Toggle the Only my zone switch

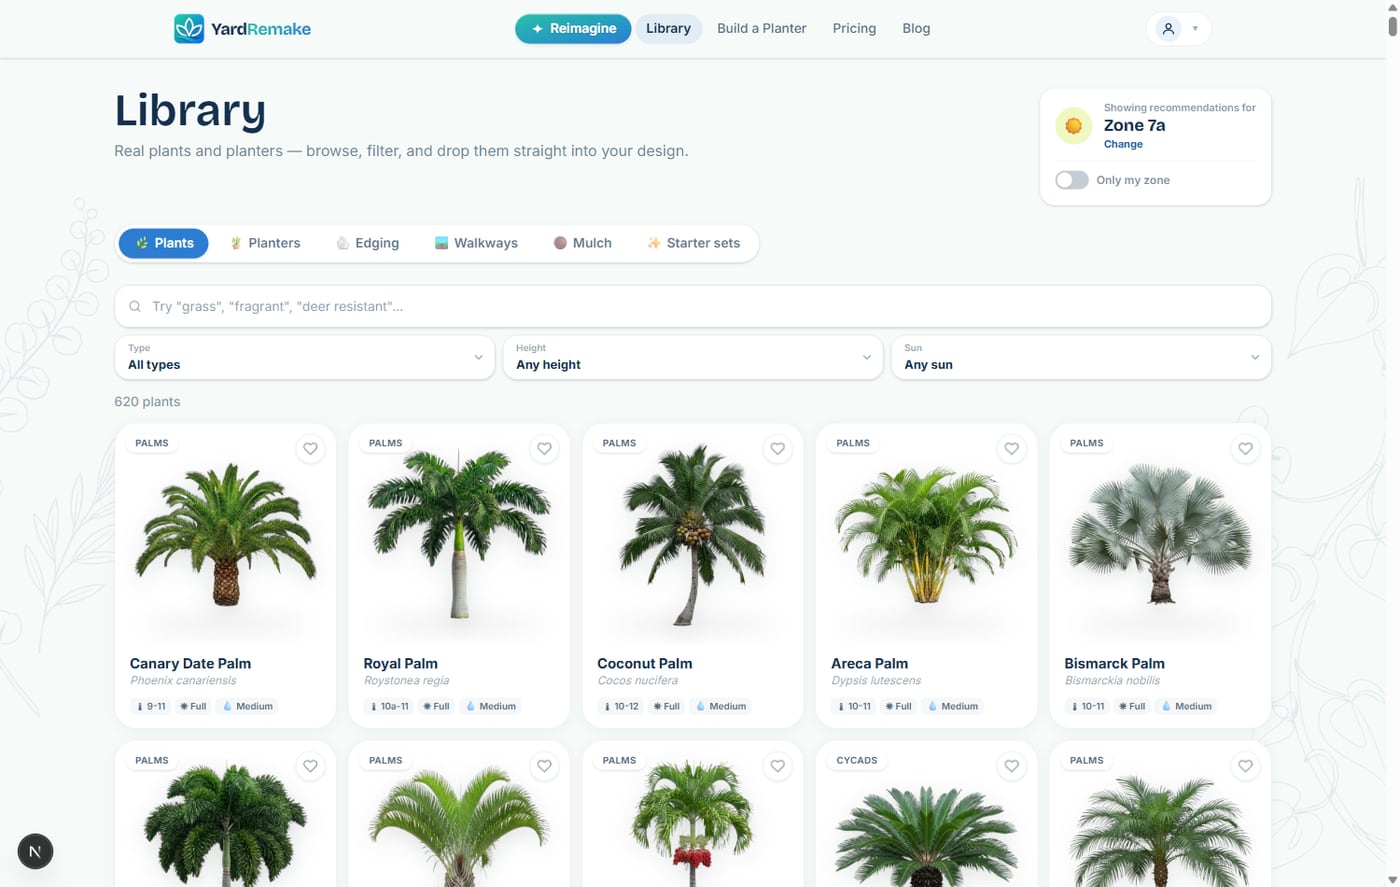1072,180
